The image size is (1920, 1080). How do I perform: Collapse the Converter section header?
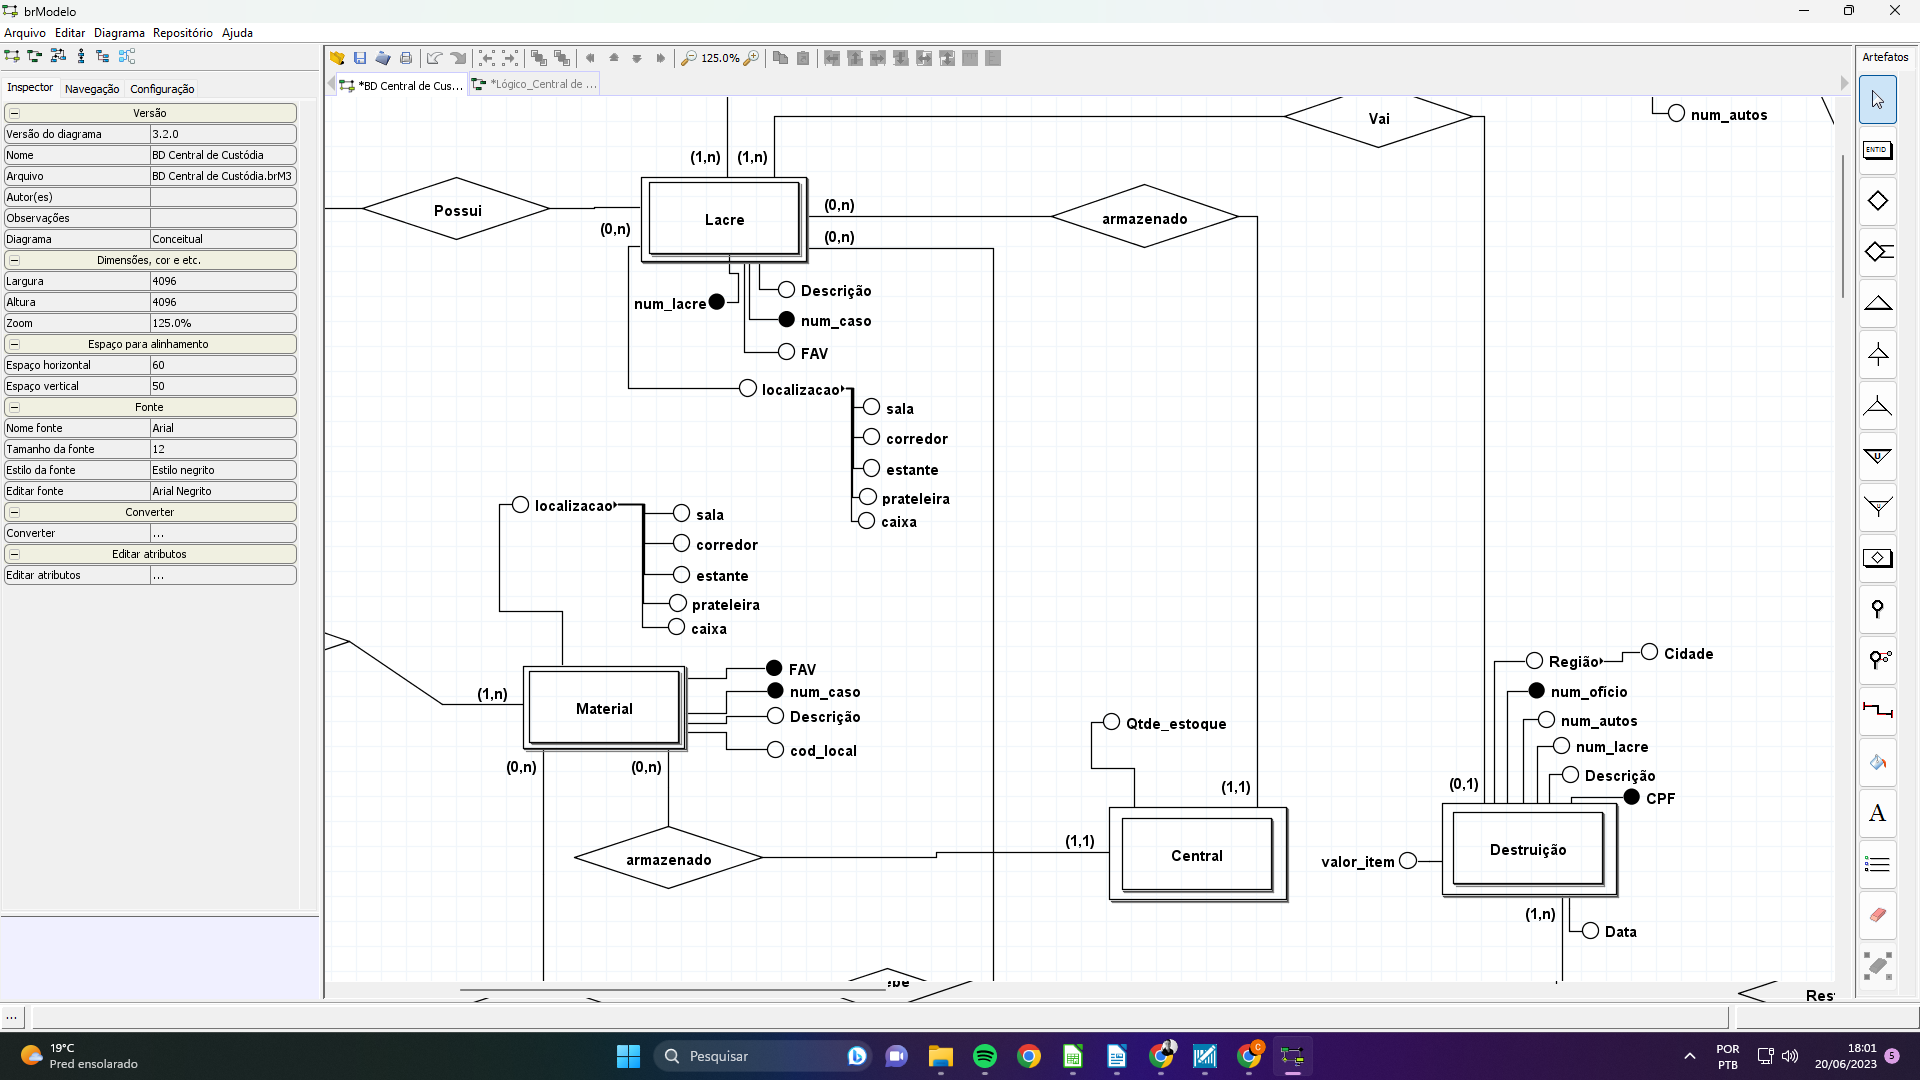tap(14, 512)
